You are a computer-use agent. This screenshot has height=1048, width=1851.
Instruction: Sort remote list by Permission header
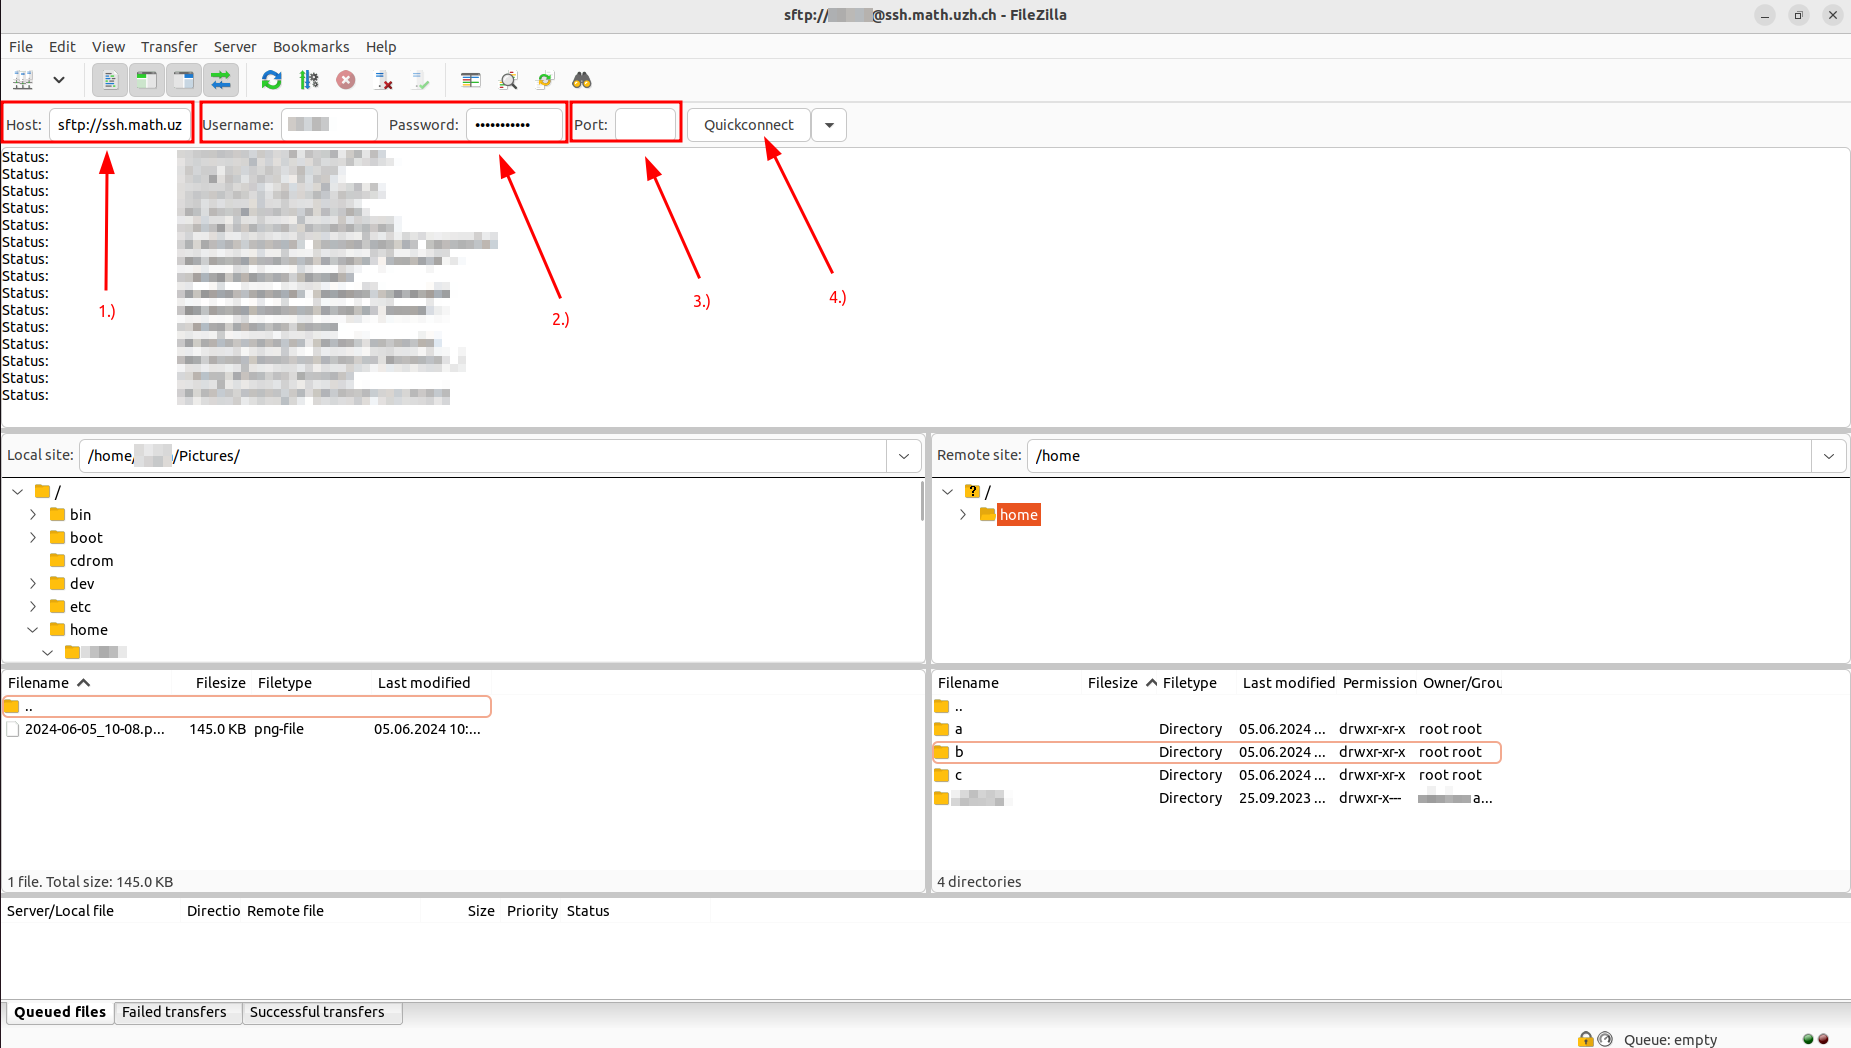[x=1379, y=683]
